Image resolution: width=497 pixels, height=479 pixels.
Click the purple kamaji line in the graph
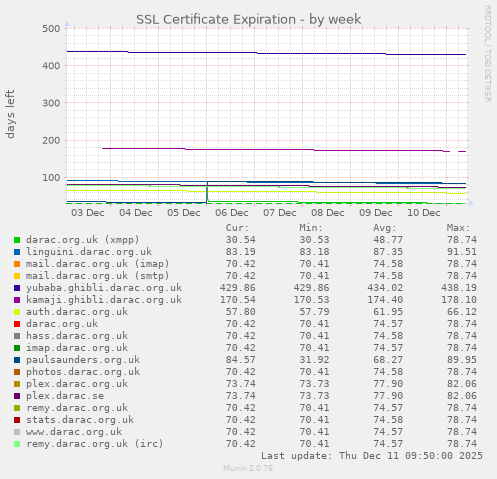pos(283,150)
